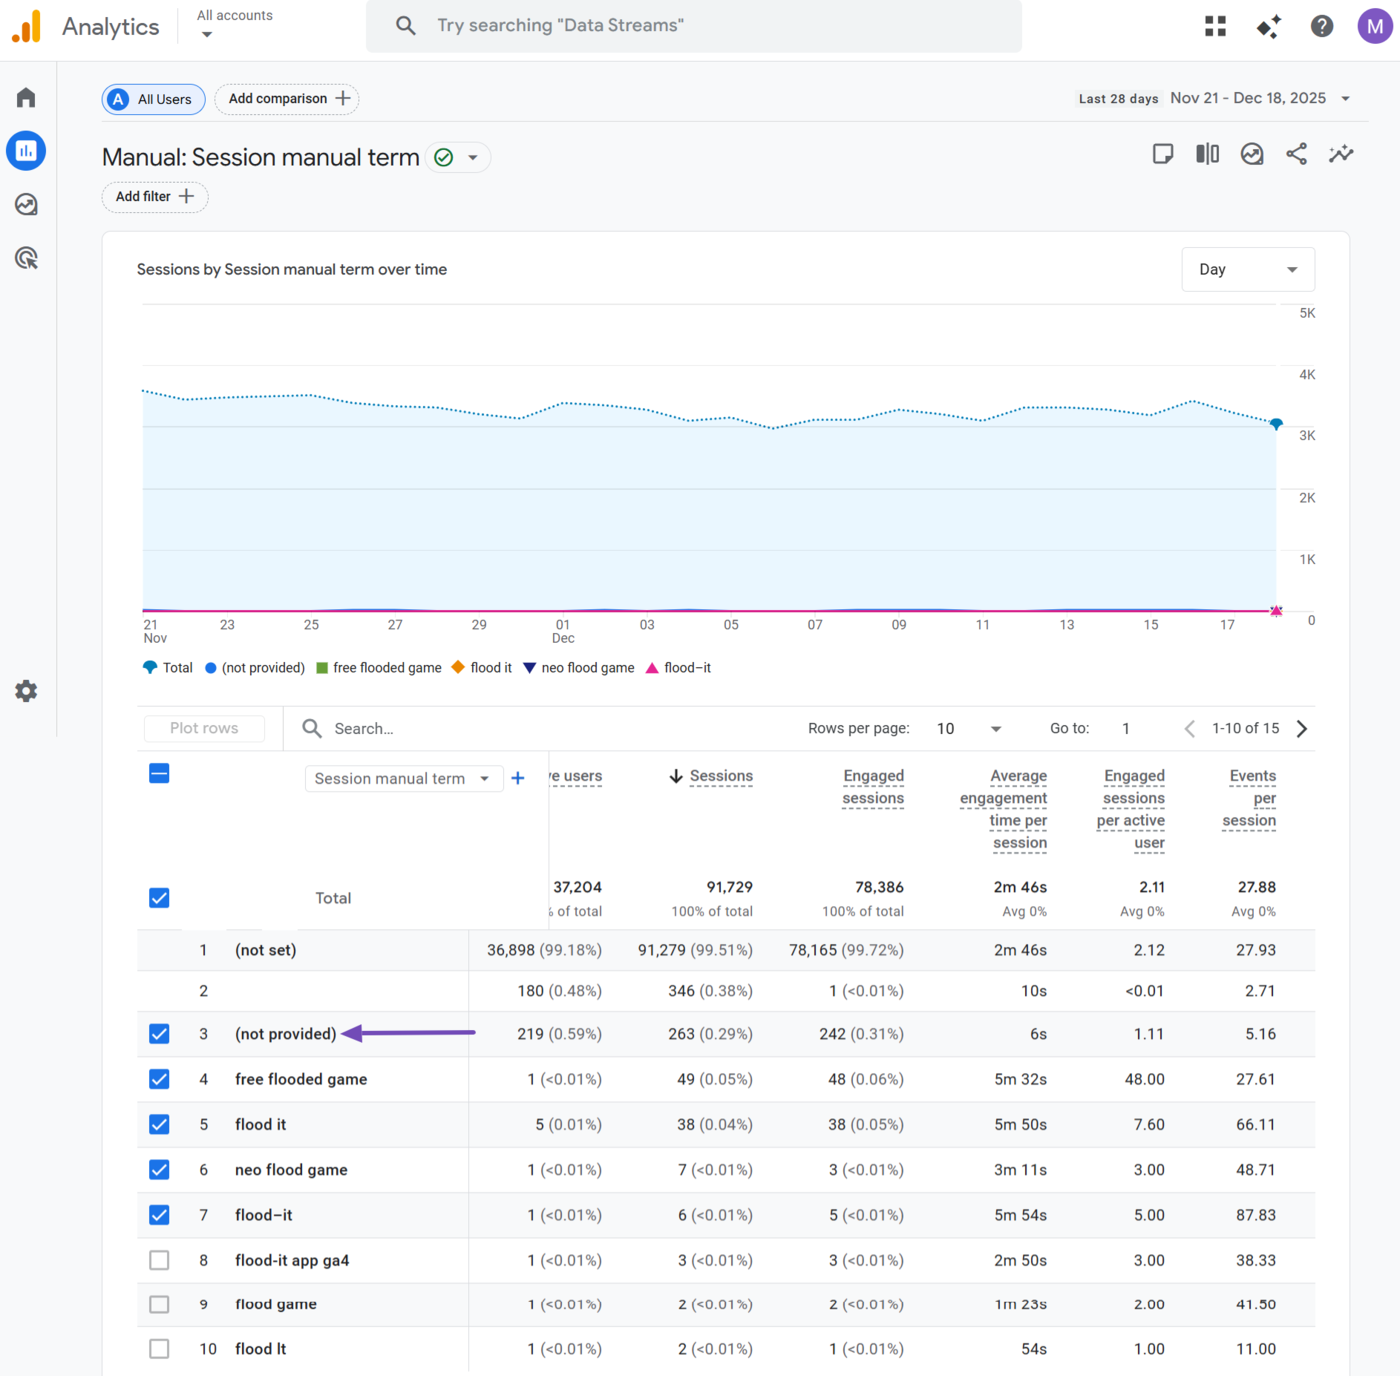Open the Help icon
The height and width of the screenshot is (1376, 1400).
[1321, 26]
